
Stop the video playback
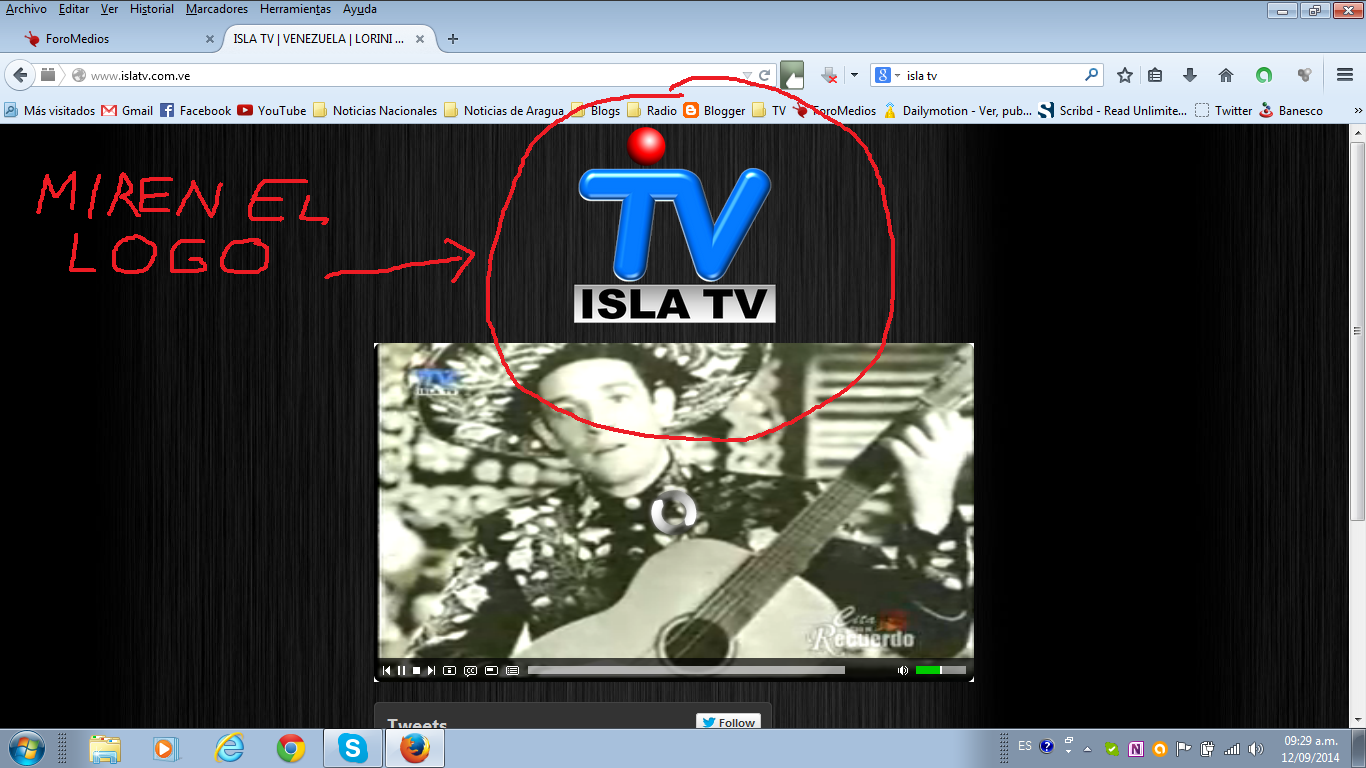tap(417, 670)
